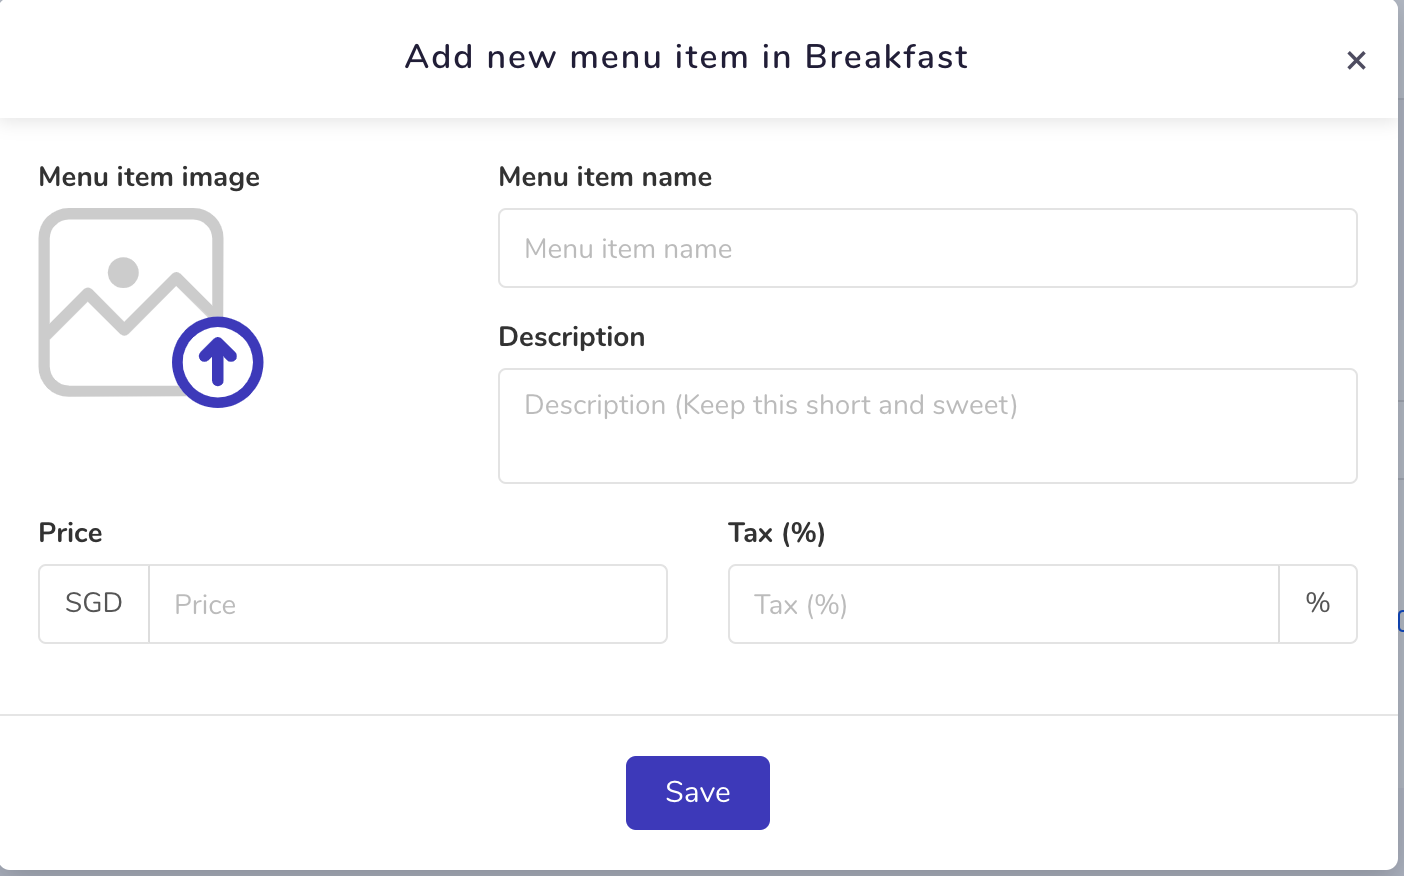This screenshot has height=876, width=1404.
Task: Focus the Price amount input
Action: [408, 604]
